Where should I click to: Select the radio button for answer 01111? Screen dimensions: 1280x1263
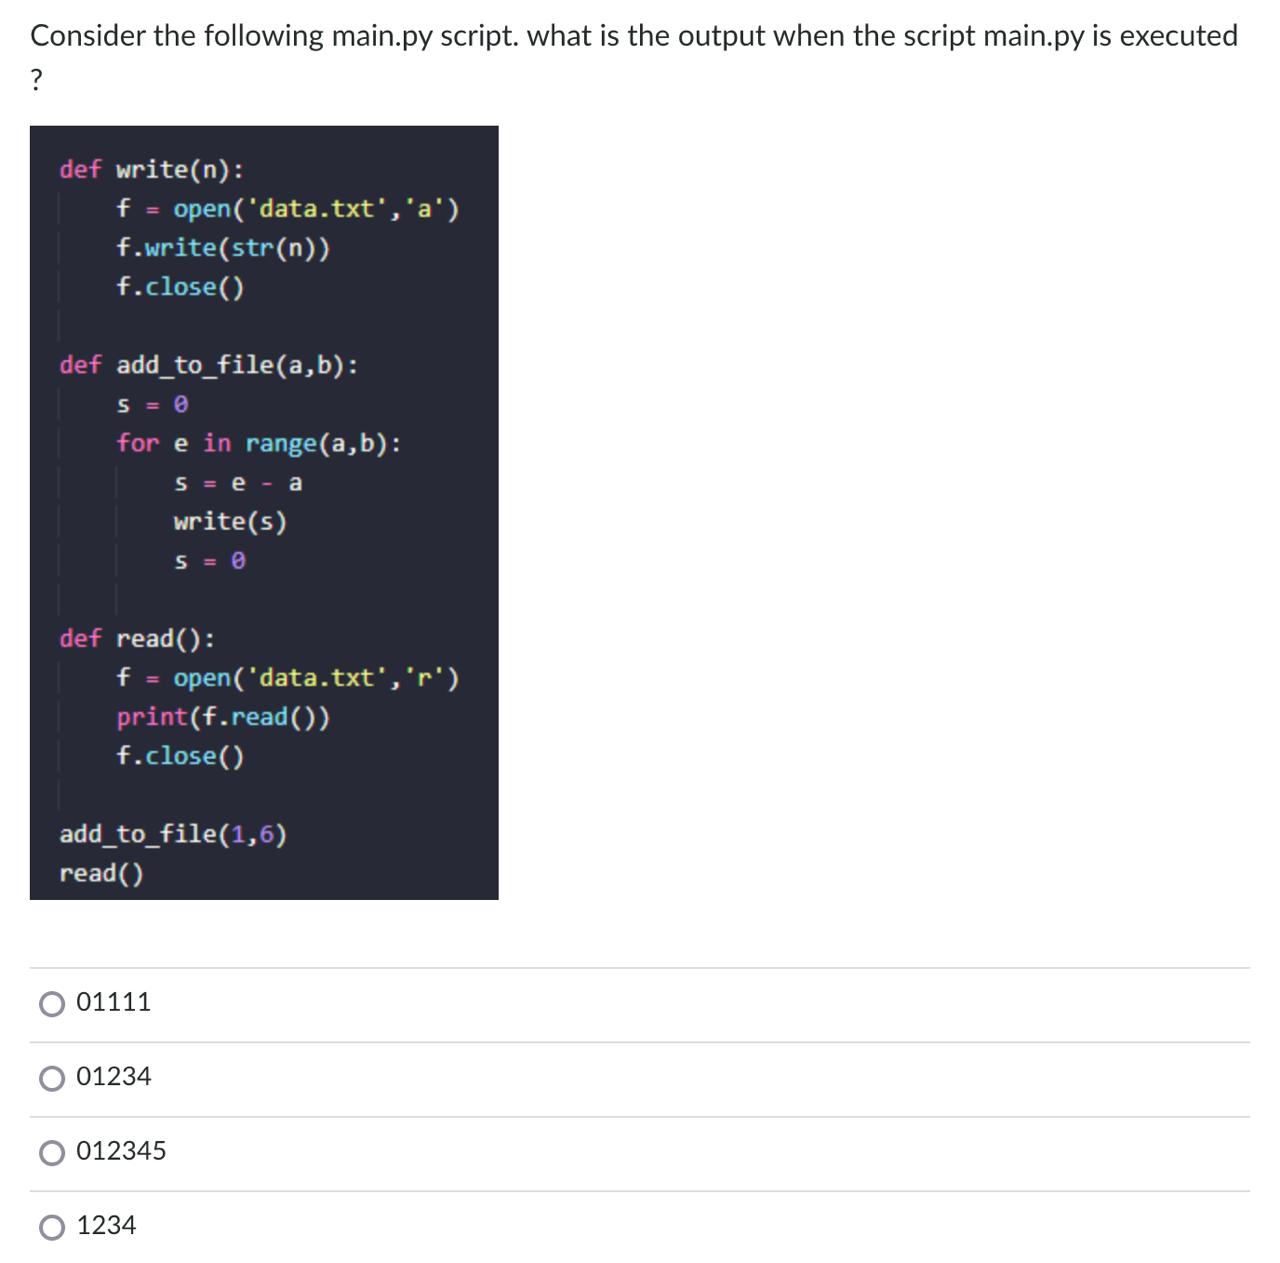click(x=51, y=1001)
